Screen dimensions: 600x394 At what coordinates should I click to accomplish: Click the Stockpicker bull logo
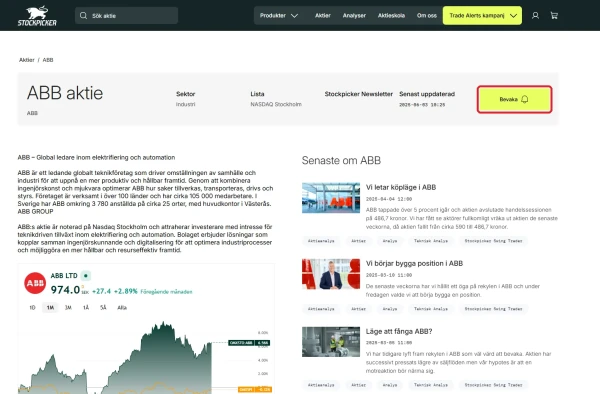coord(37,16)
